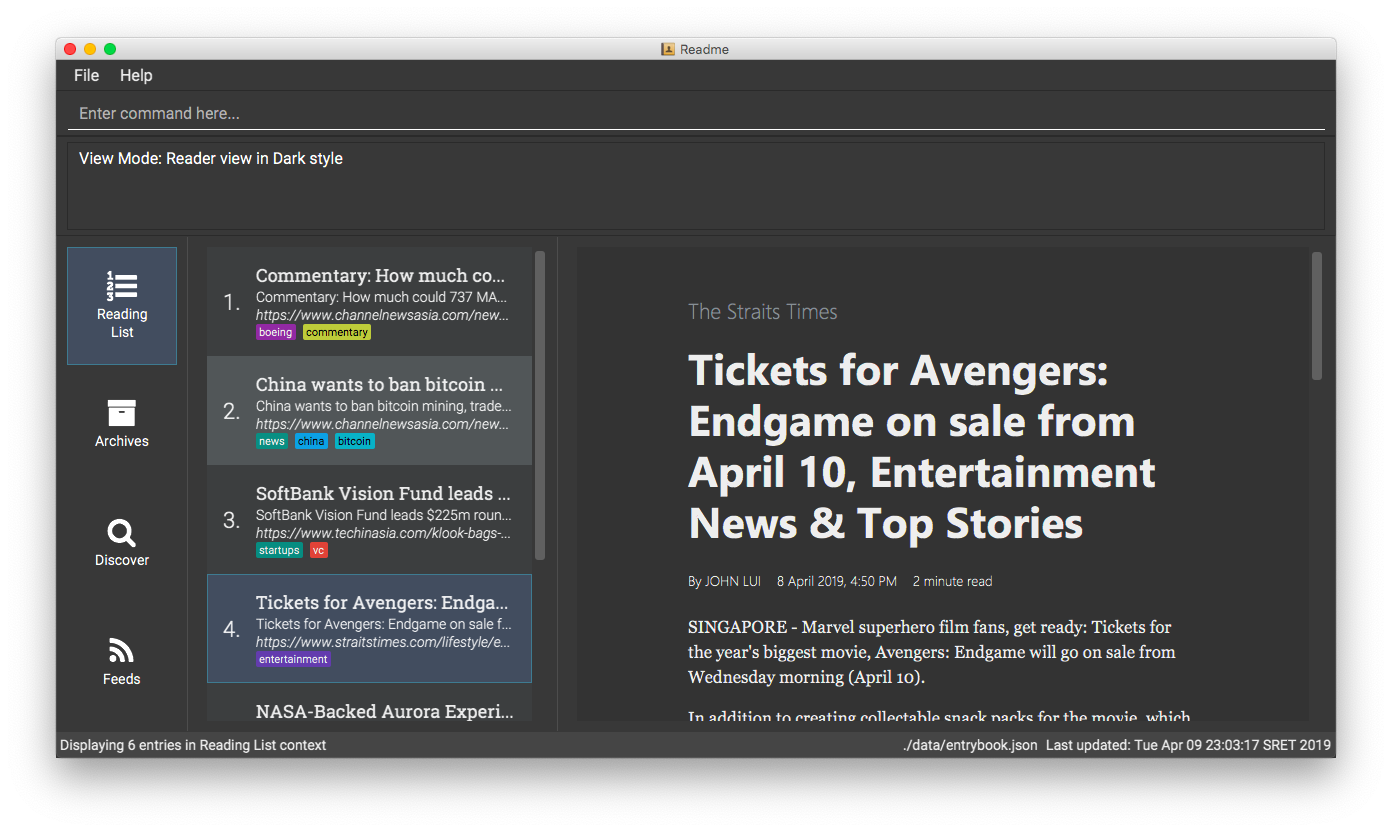Select entry 4 'Tickets for Avengers: Endga...'
Viewport: 1392px width, 832px height.
(x=369, y=628)
